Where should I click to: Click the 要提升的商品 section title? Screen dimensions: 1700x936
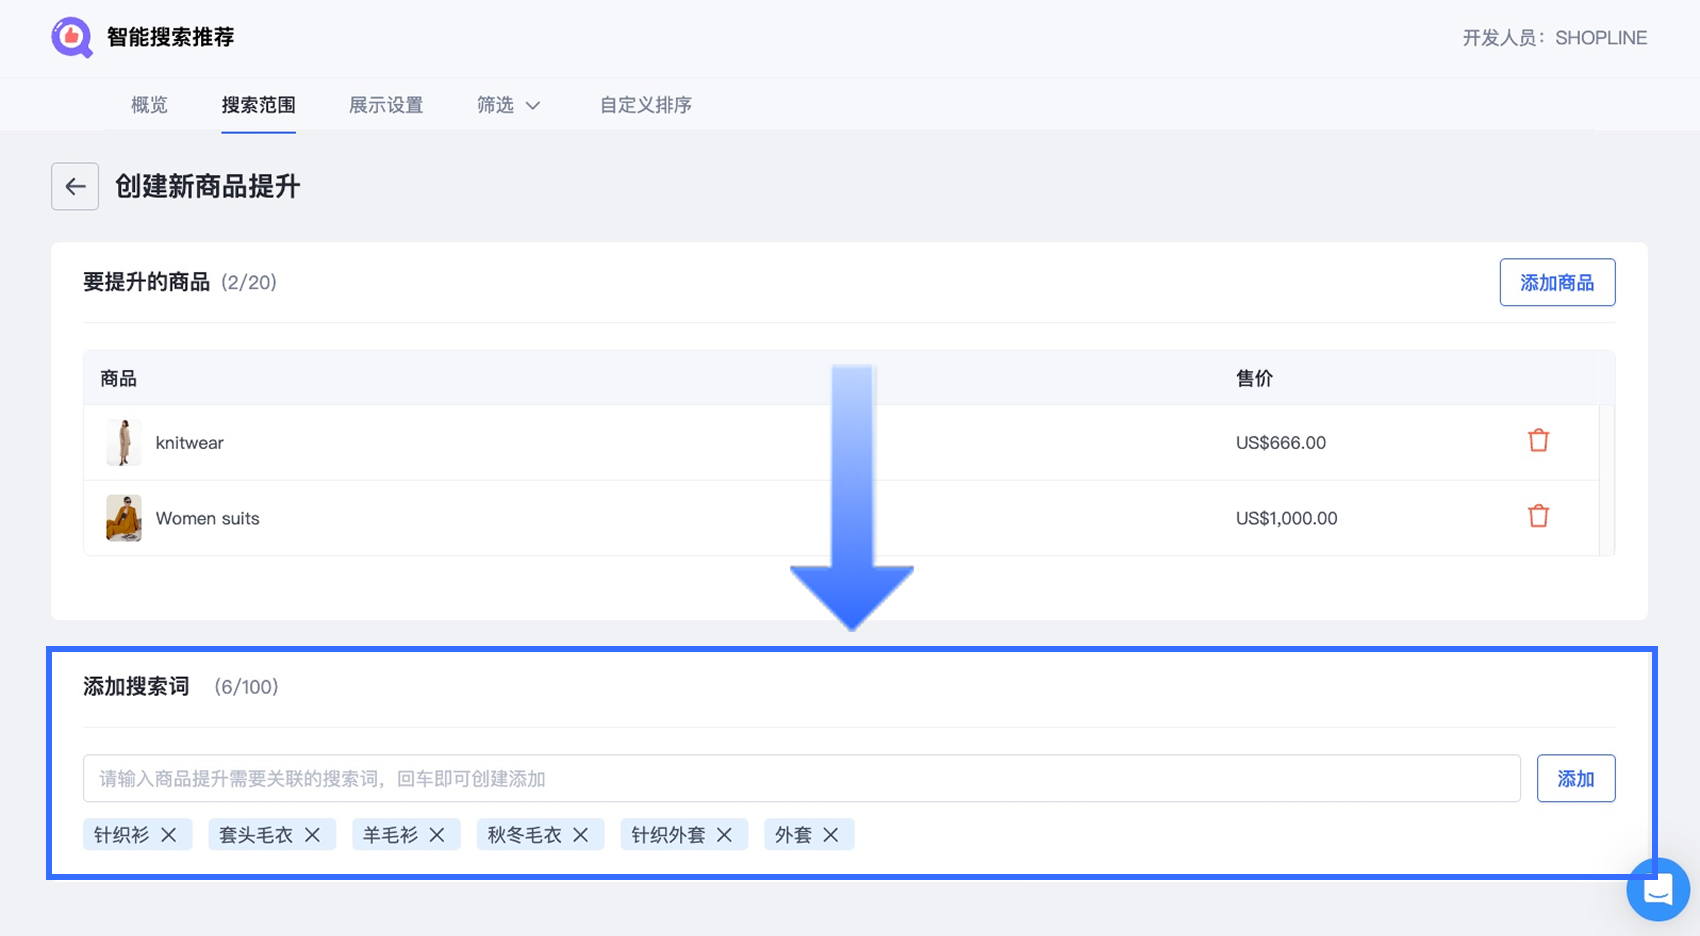click(x=147, y=282)
